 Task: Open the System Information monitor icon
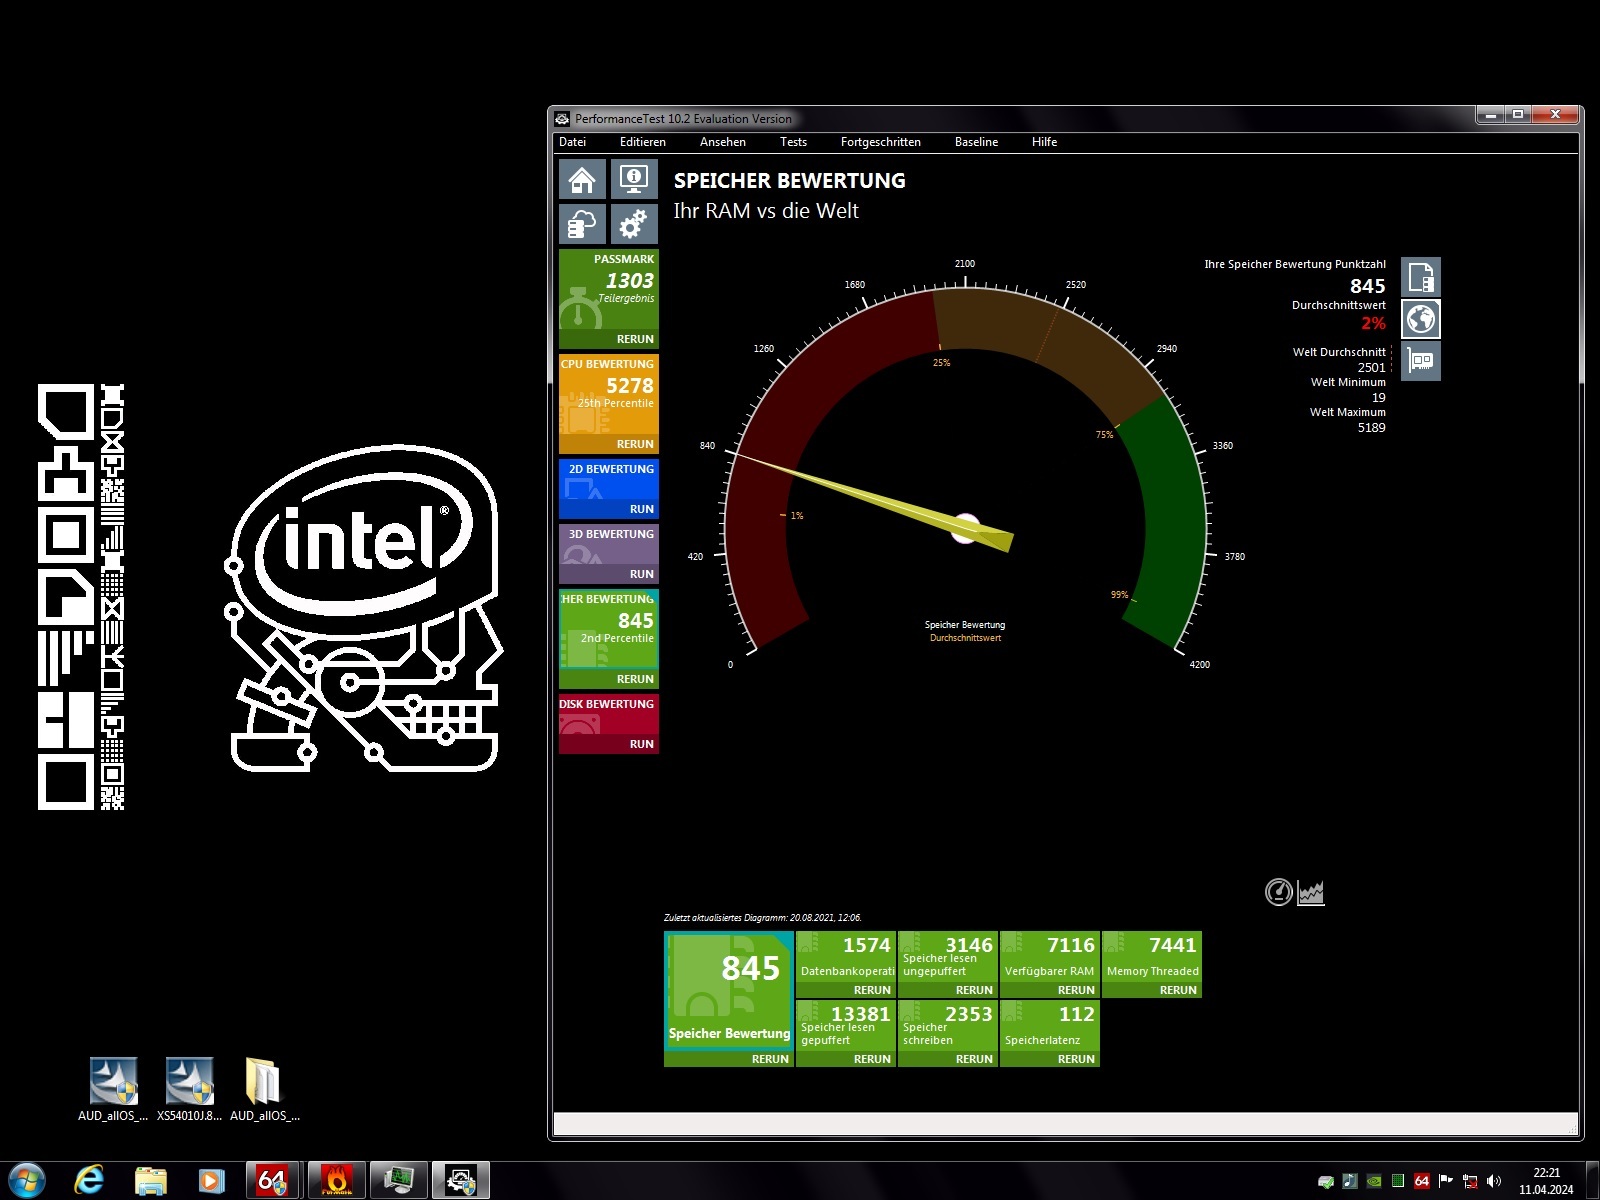pyautogui.click(x=634, y=180)
